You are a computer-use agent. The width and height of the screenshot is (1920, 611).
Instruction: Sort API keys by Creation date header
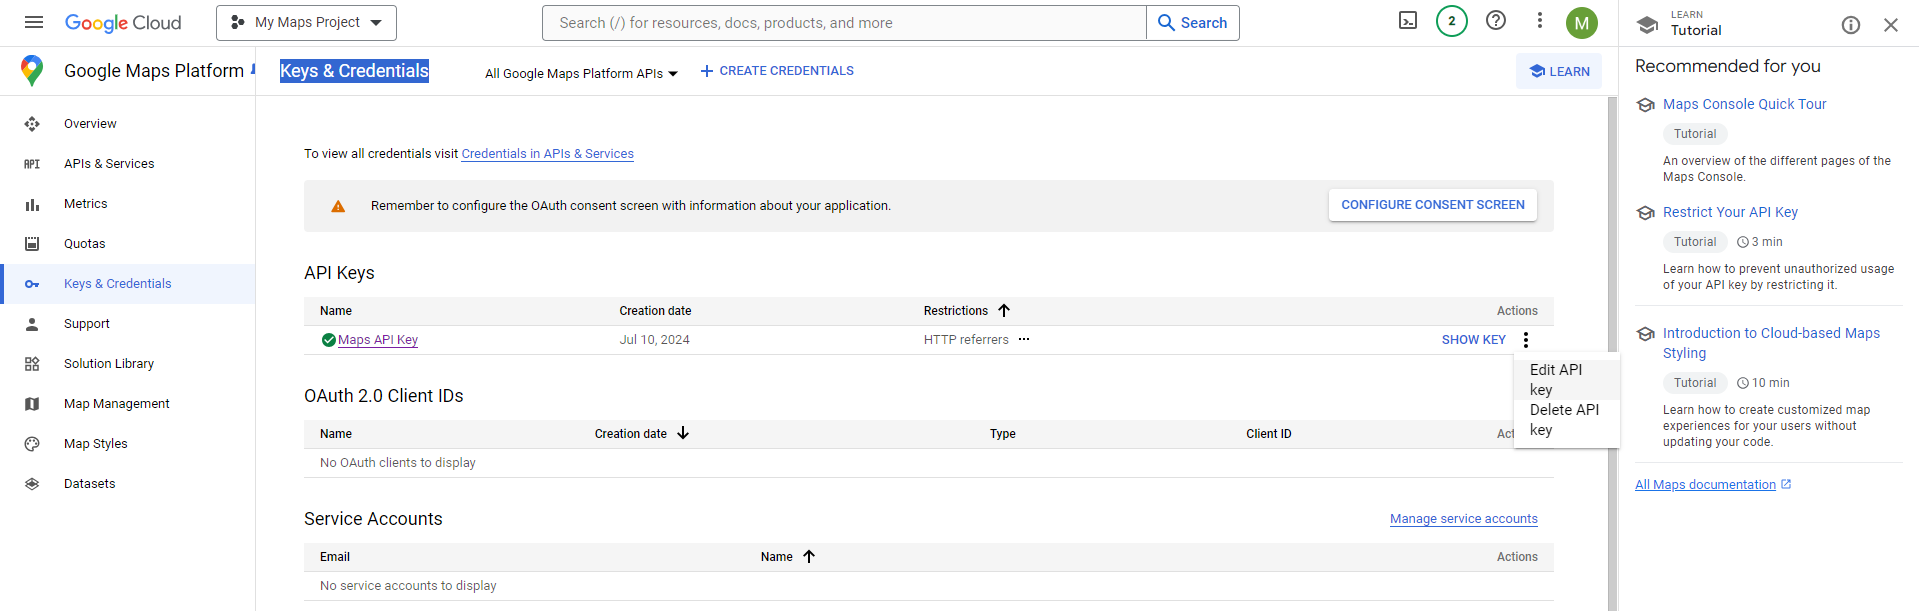655,311
